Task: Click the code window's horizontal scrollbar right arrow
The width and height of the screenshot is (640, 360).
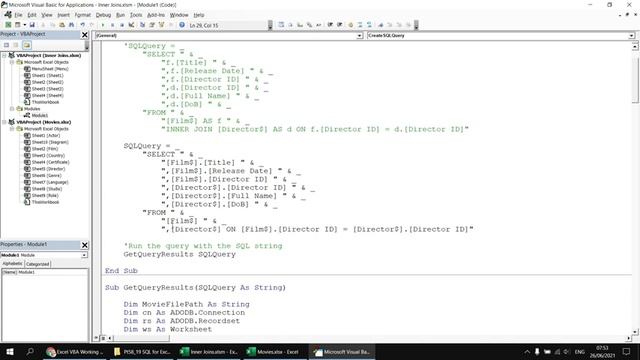Action: [629, 338]
